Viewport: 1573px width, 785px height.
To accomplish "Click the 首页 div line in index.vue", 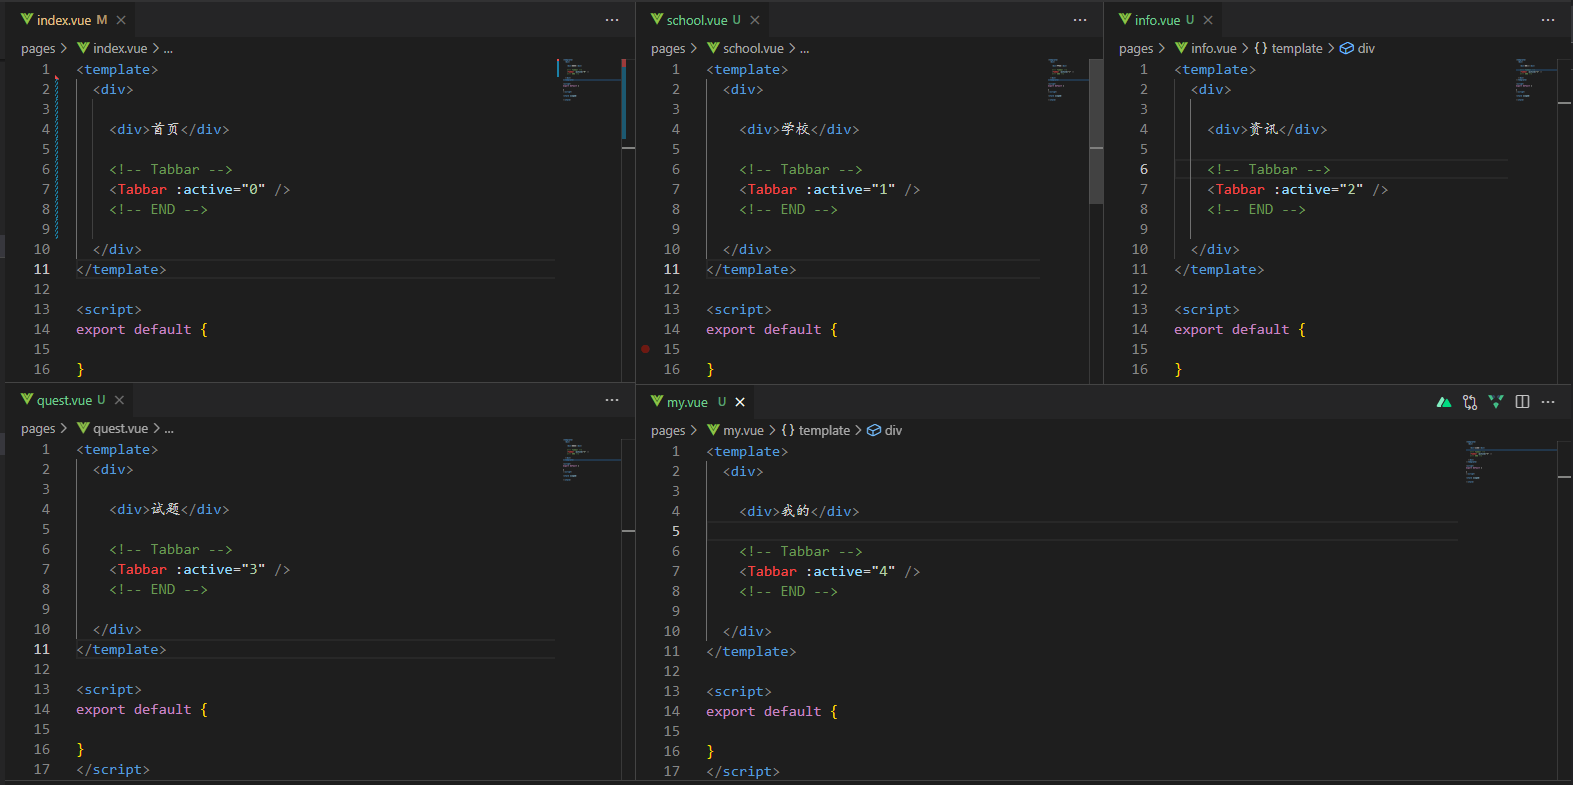I will (x=169, y=129).
